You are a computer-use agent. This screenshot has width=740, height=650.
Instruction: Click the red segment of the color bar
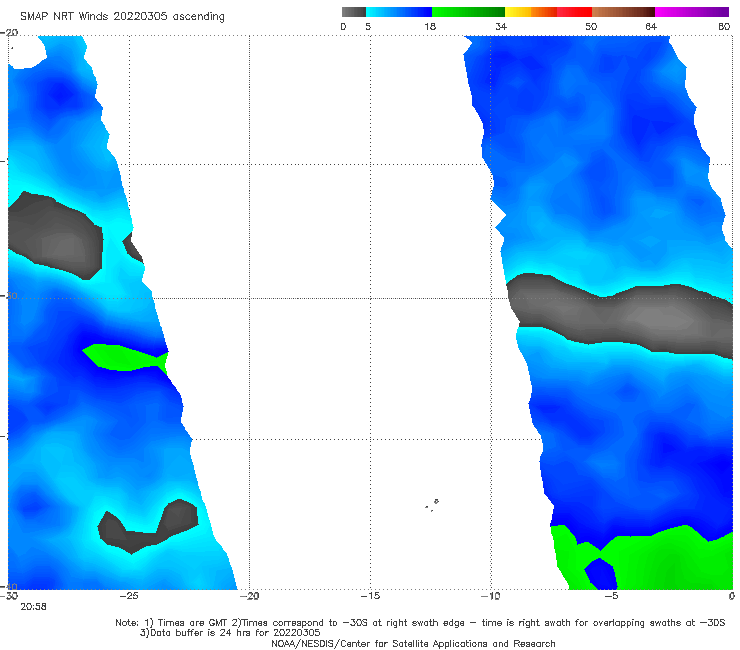[x=574, y=12]
